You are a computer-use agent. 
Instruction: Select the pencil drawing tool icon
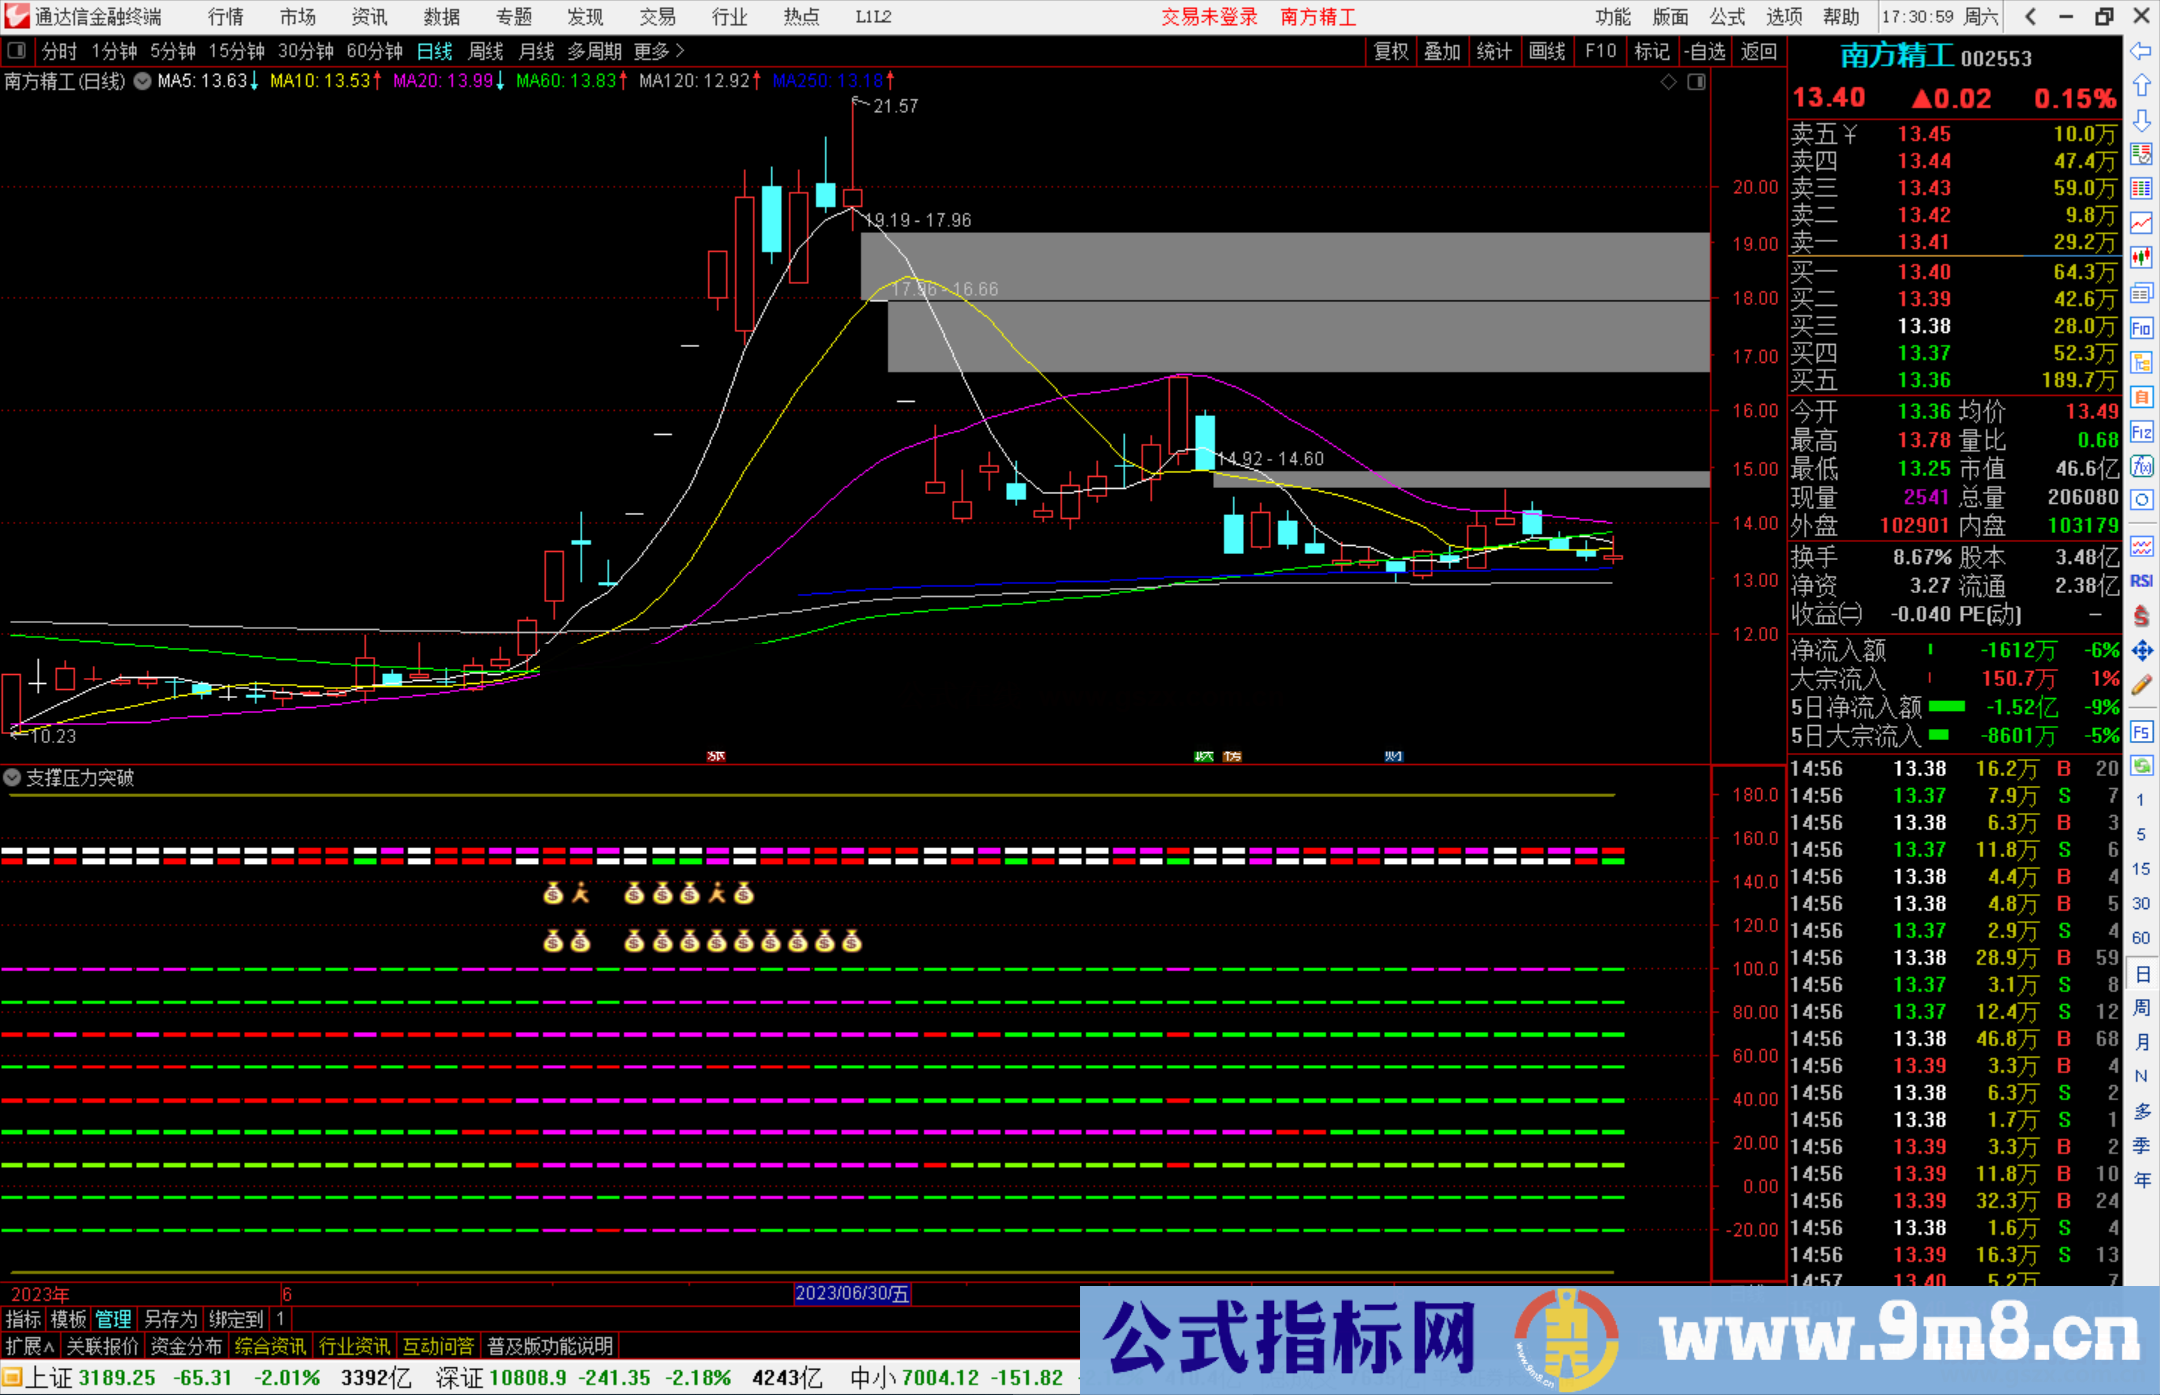point(2141,686)
